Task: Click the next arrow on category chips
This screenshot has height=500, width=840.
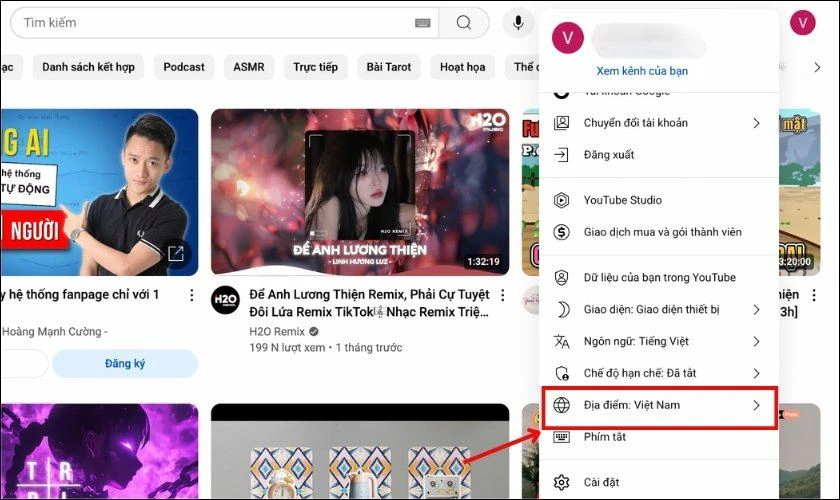Action: coord(817,68)
